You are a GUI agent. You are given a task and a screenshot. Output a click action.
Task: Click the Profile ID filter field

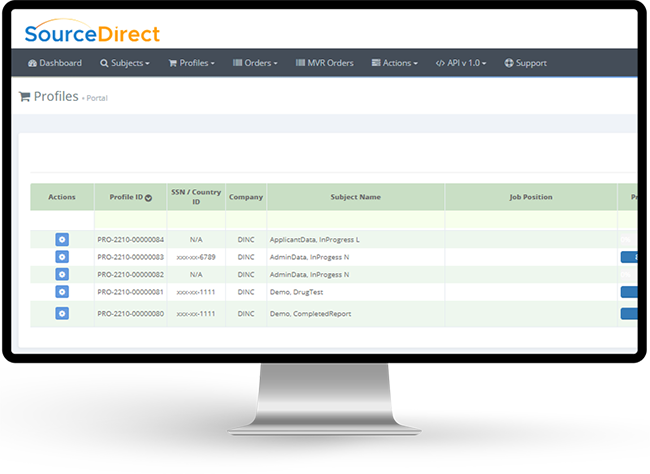pos(130,218)
